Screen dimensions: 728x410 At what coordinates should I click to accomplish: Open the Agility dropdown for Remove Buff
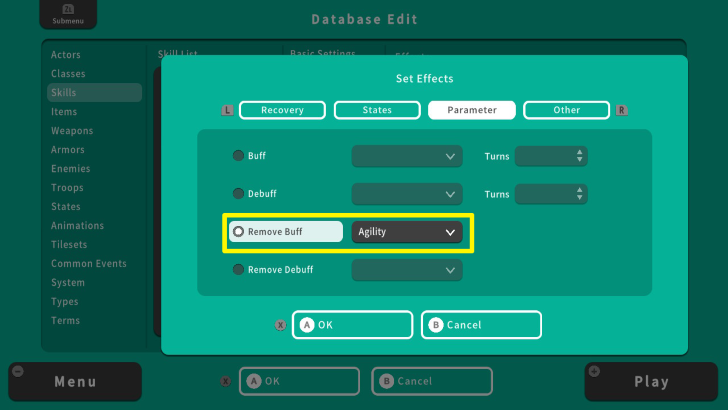pyautogui.click(x=407, y=232)
